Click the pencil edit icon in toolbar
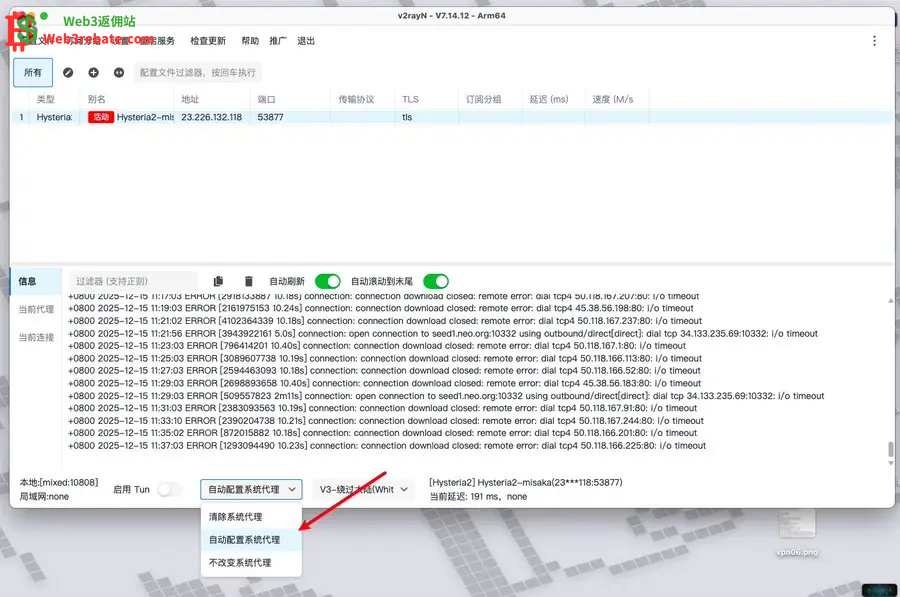The width and height of the screenshot is (900, 597). (x=68, y=73)
